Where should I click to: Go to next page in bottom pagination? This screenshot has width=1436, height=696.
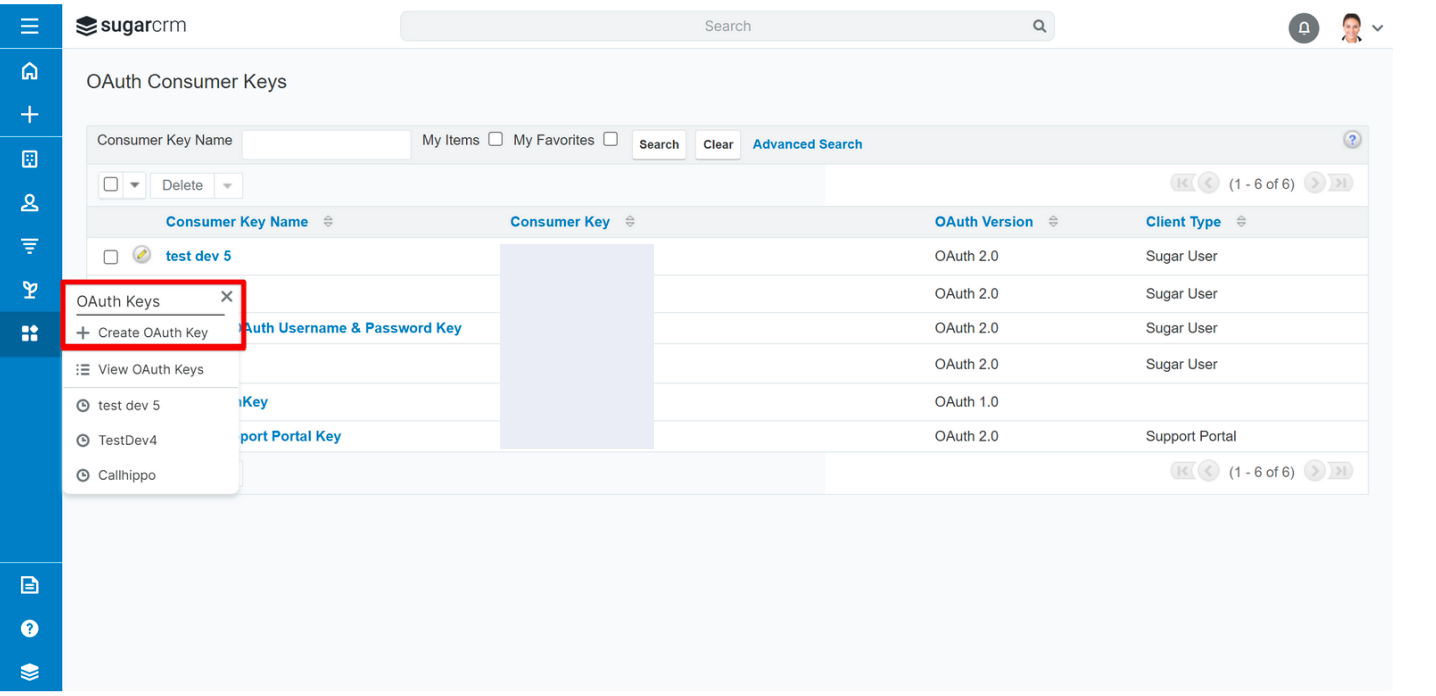1315,471
